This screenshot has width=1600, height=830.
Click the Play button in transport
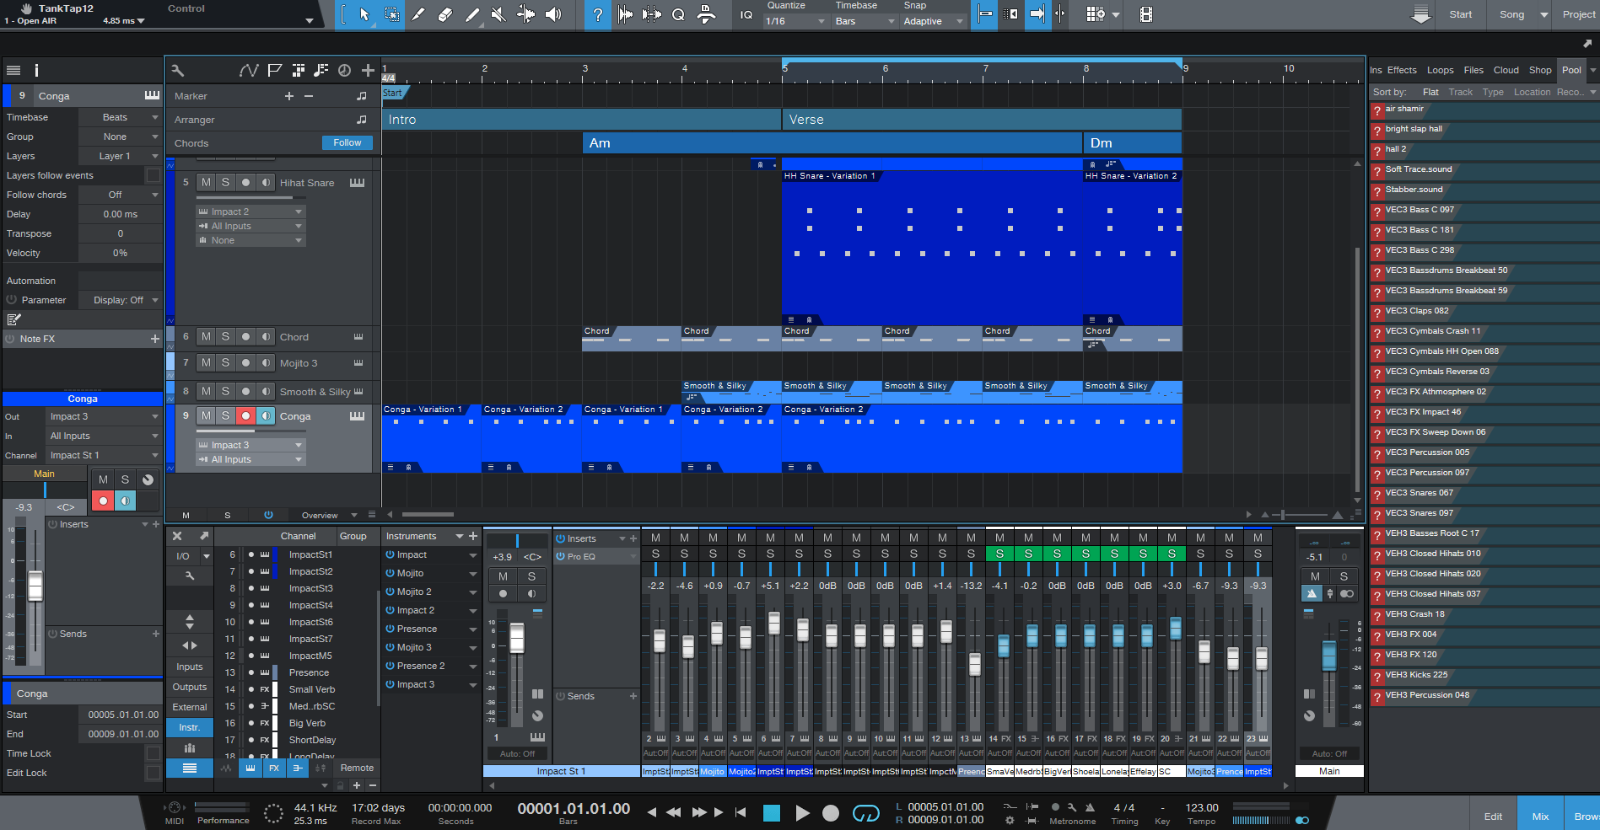[x=802, y=812]
